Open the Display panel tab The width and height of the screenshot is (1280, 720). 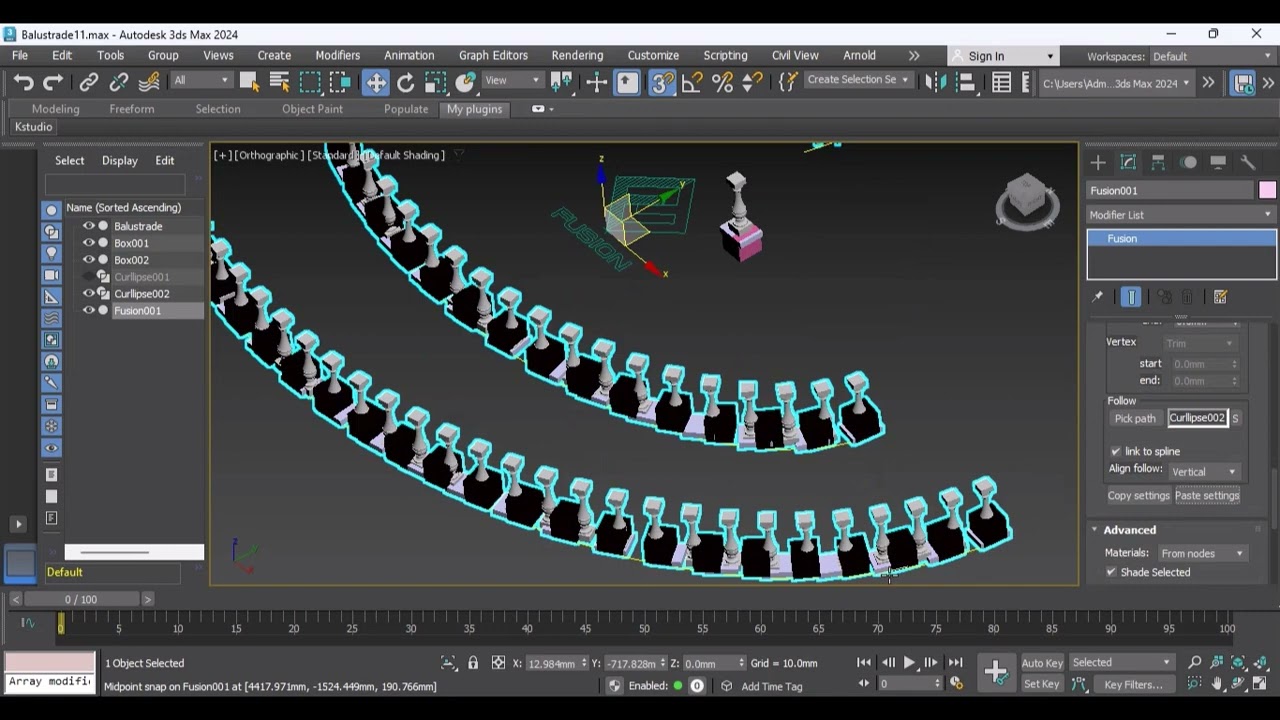coord(1218,162)
